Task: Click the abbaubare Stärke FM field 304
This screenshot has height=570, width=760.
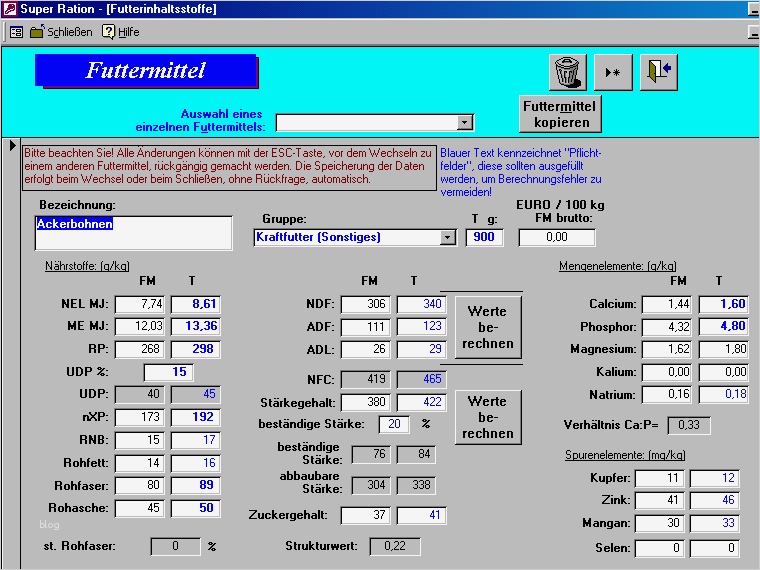Action: pos(371,485)
